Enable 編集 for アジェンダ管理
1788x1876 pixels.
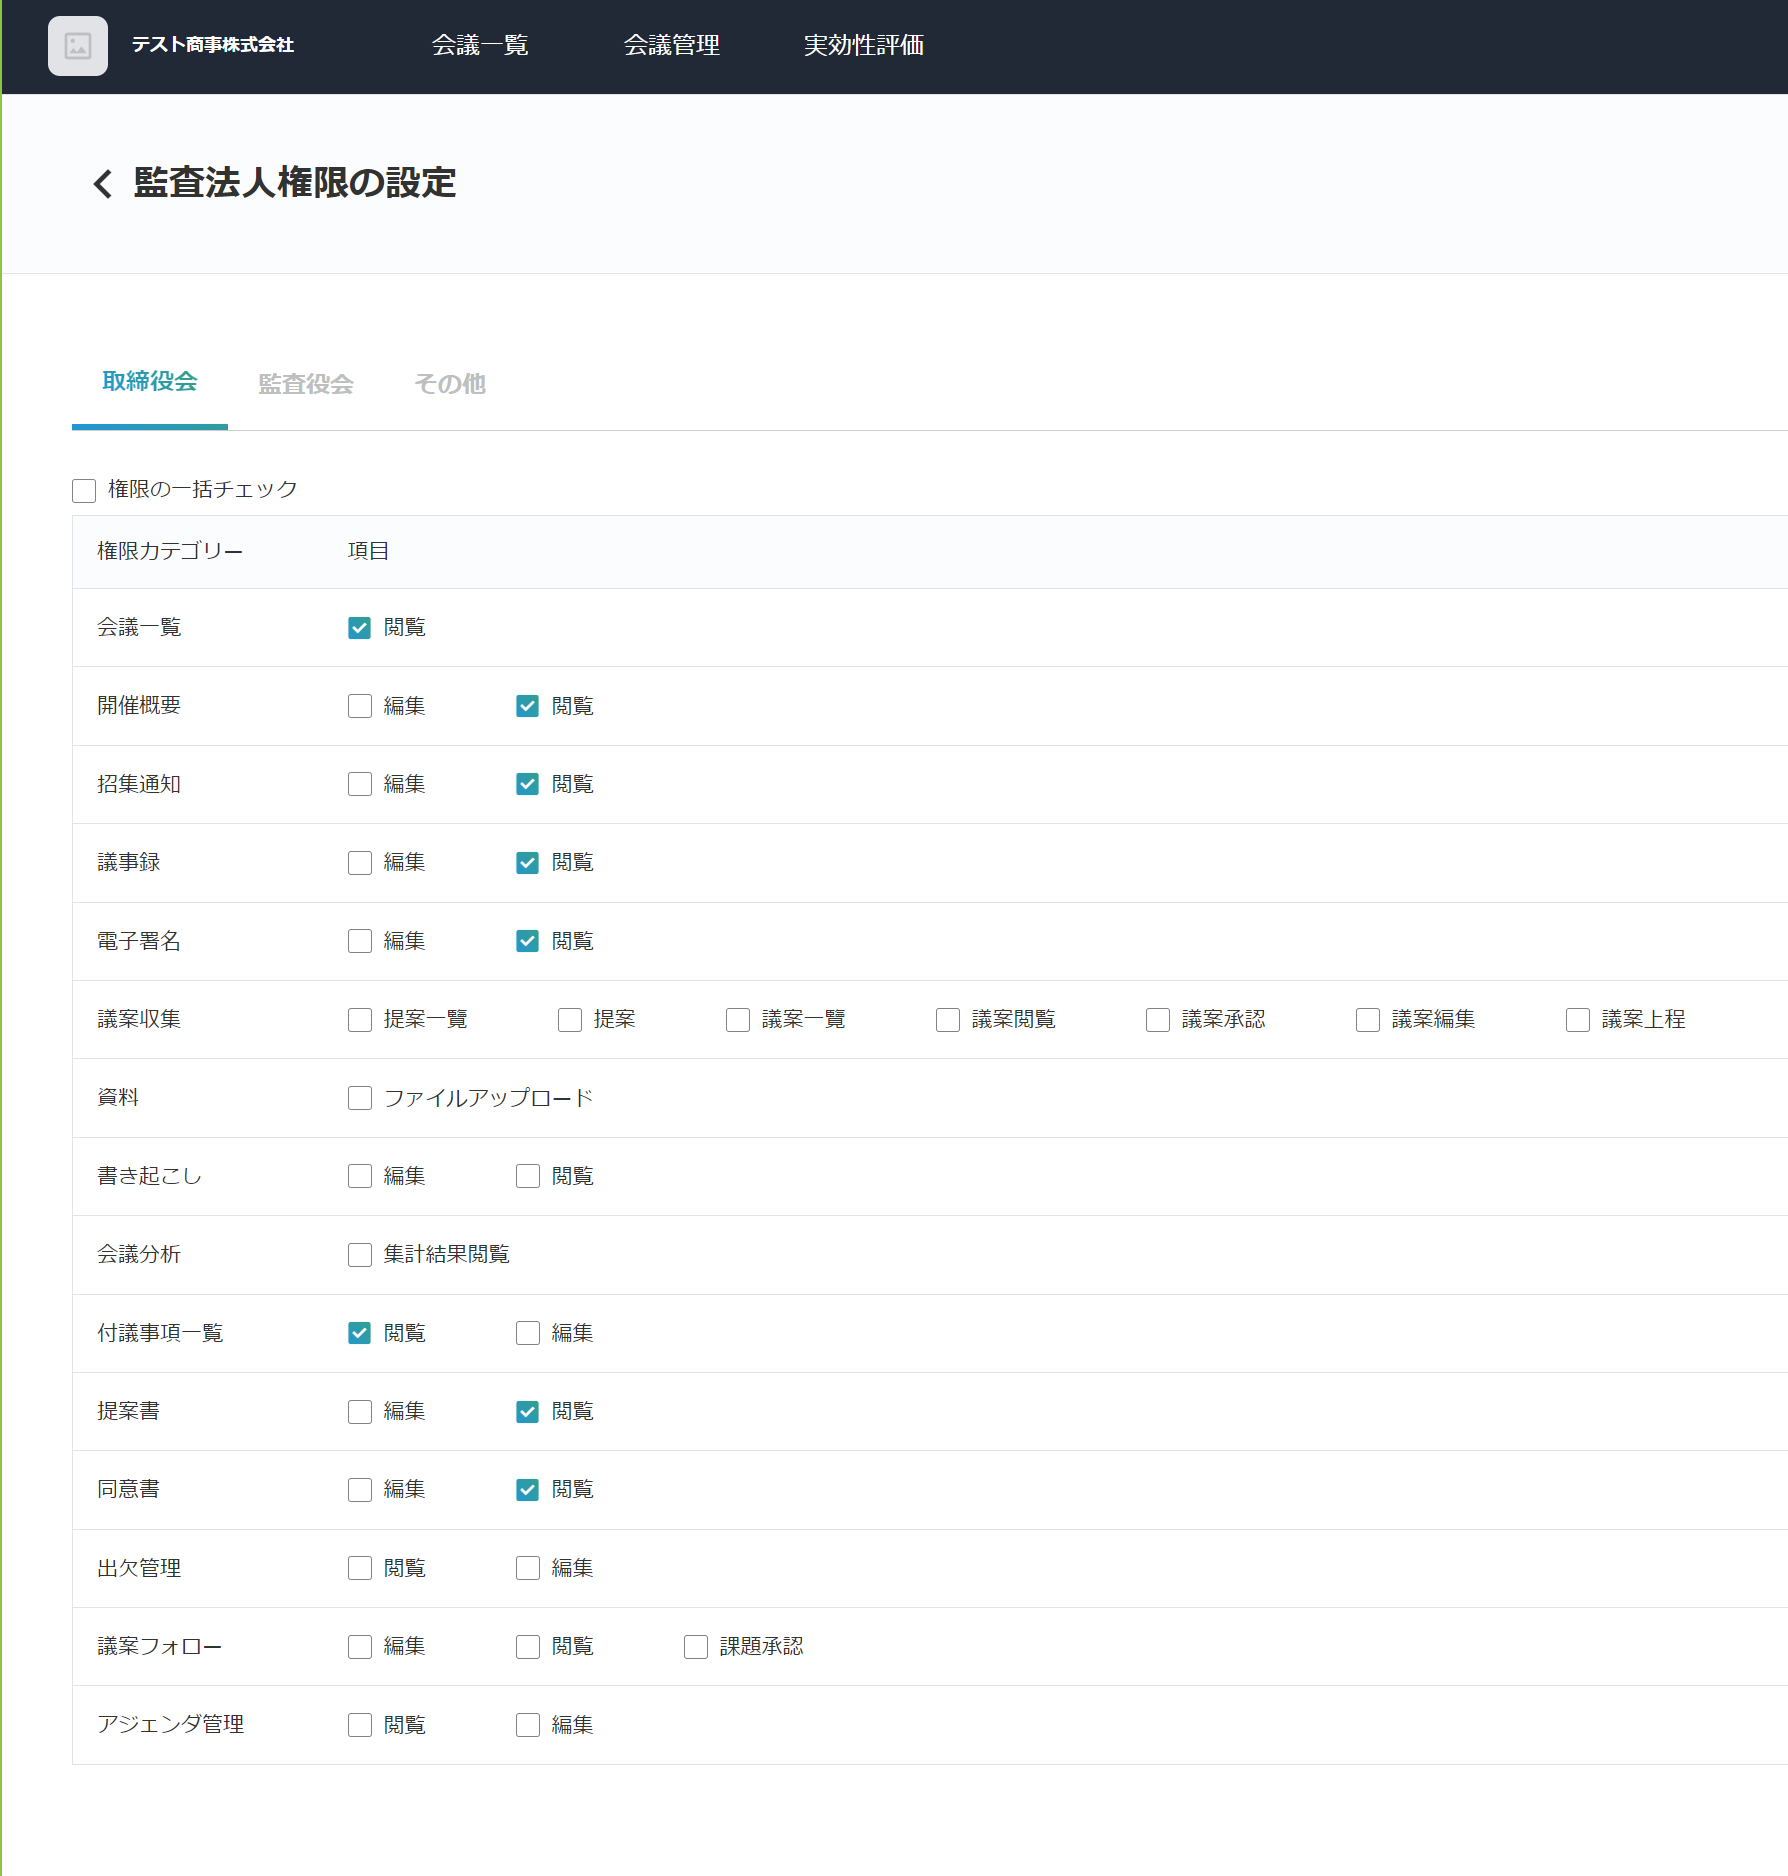click(528, 1725)
